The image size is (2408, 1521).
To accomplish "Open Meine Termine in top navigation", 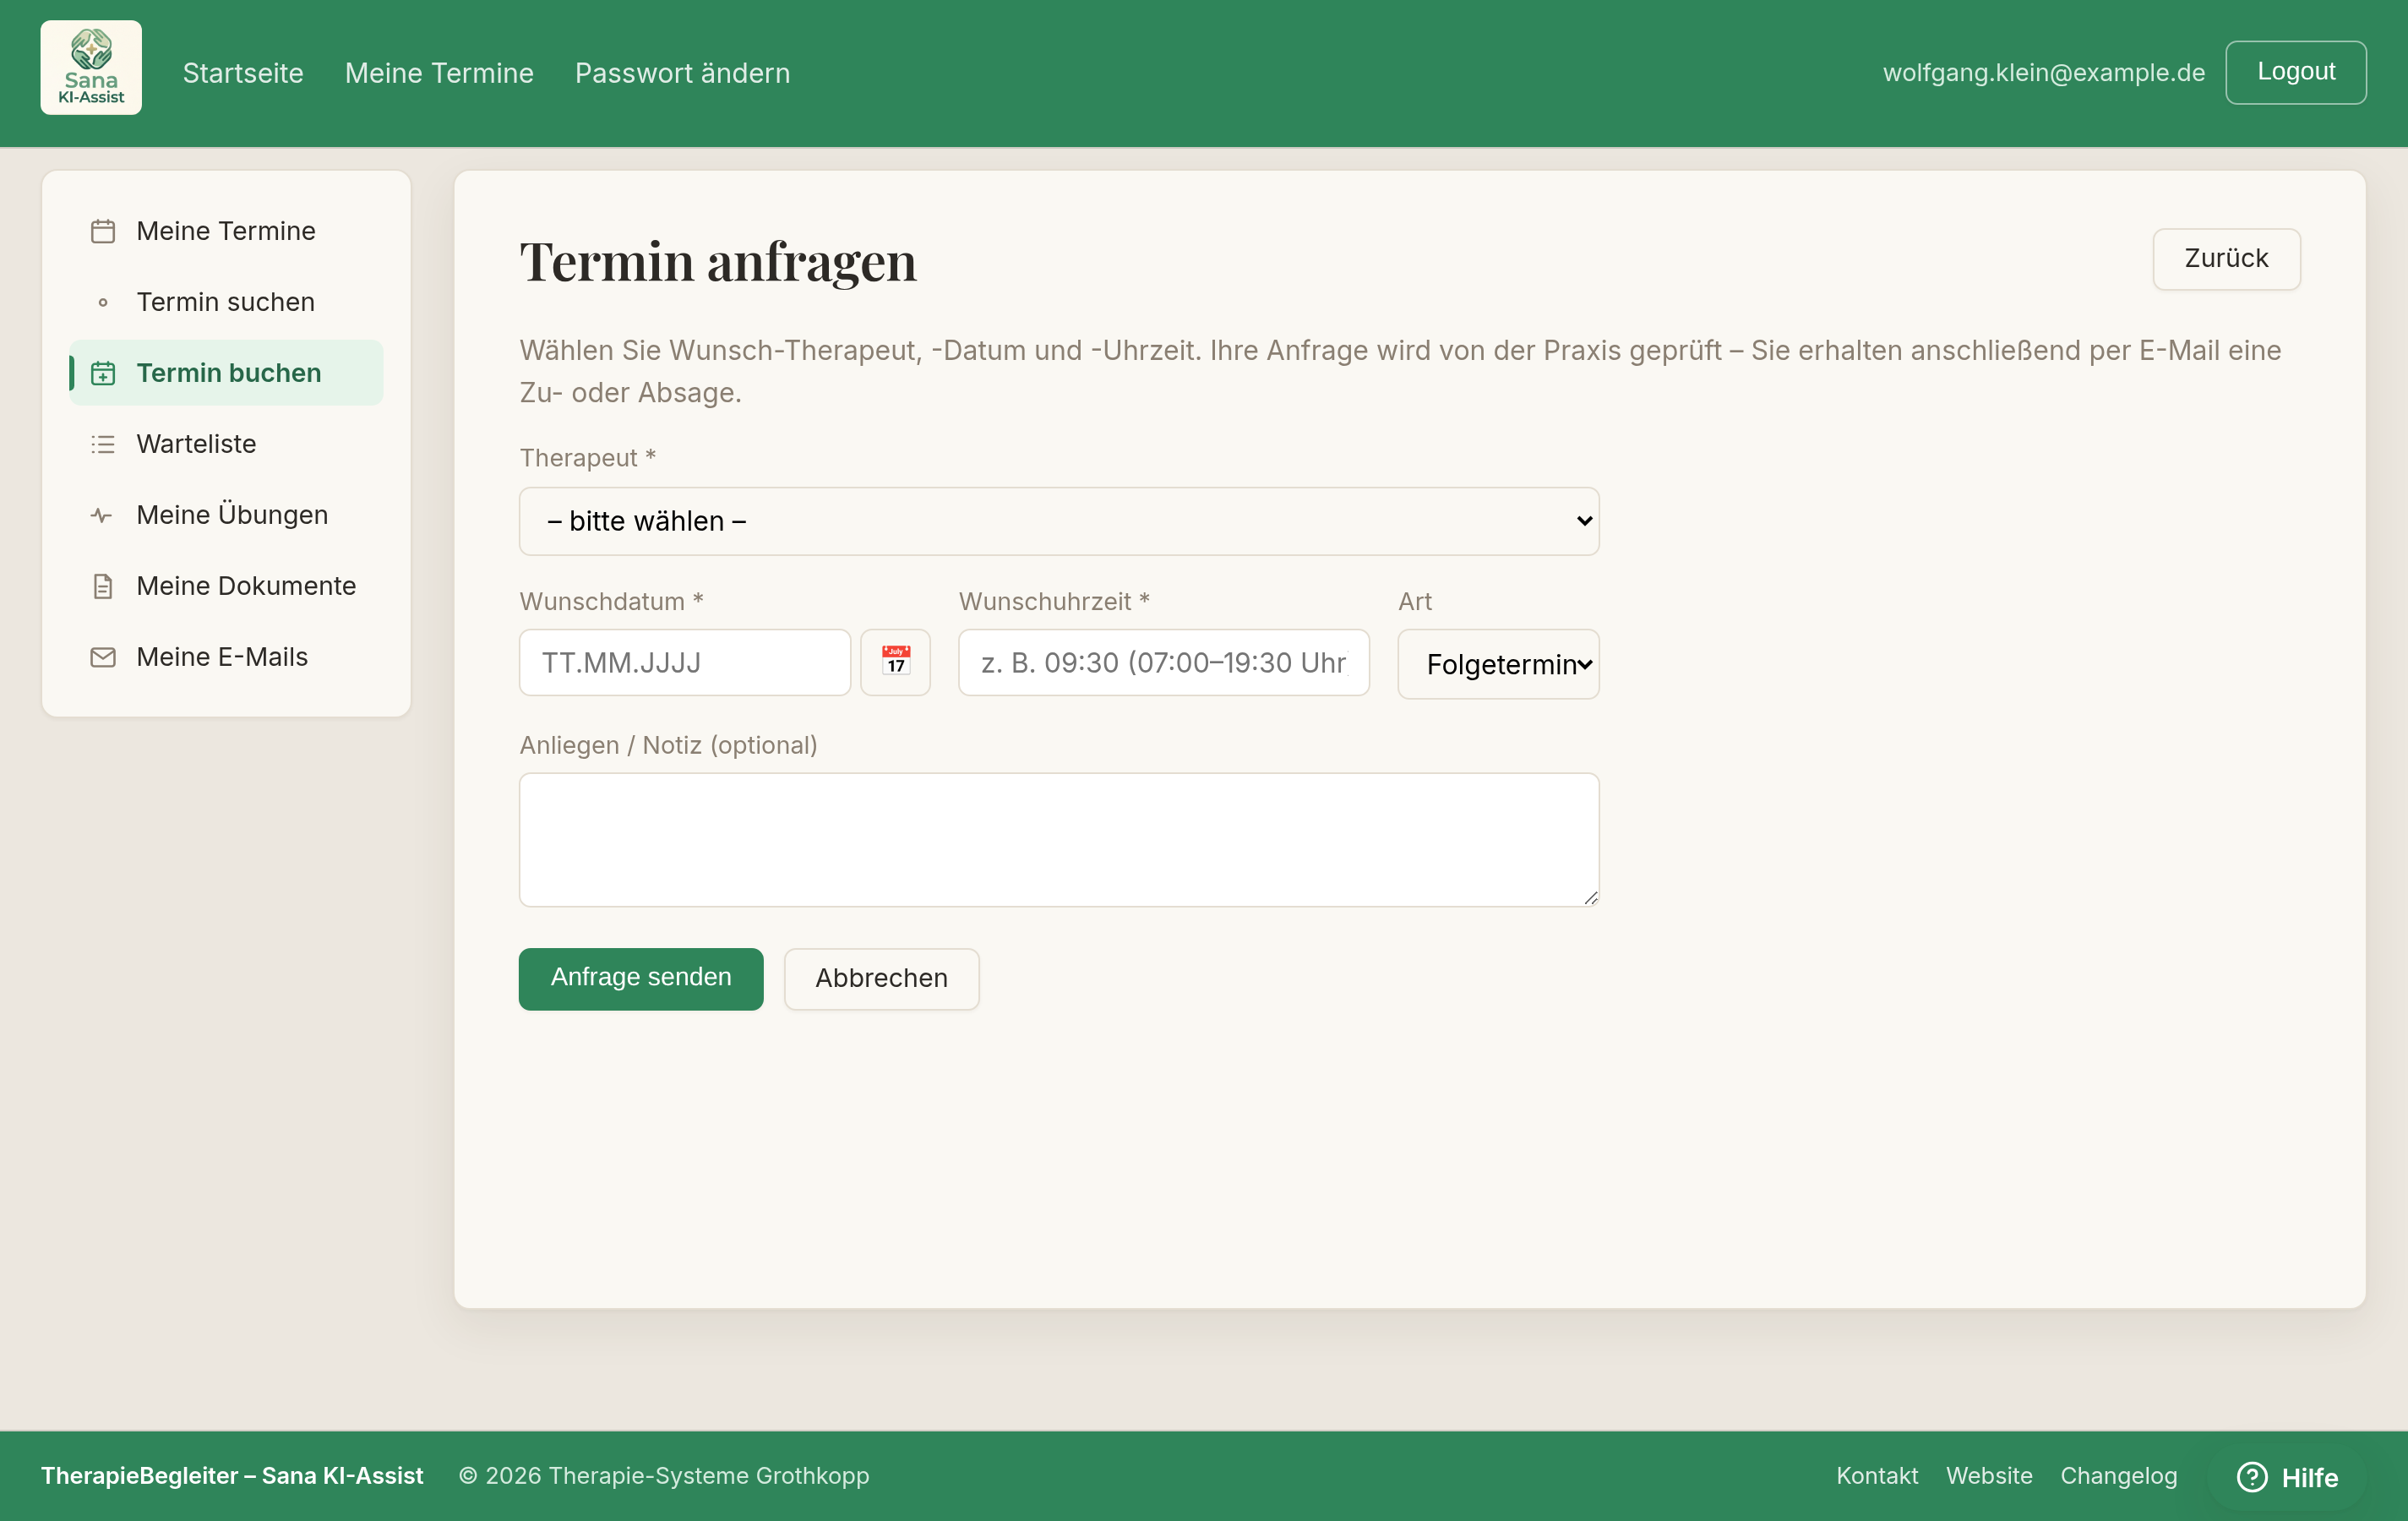I will pos(439,73).
